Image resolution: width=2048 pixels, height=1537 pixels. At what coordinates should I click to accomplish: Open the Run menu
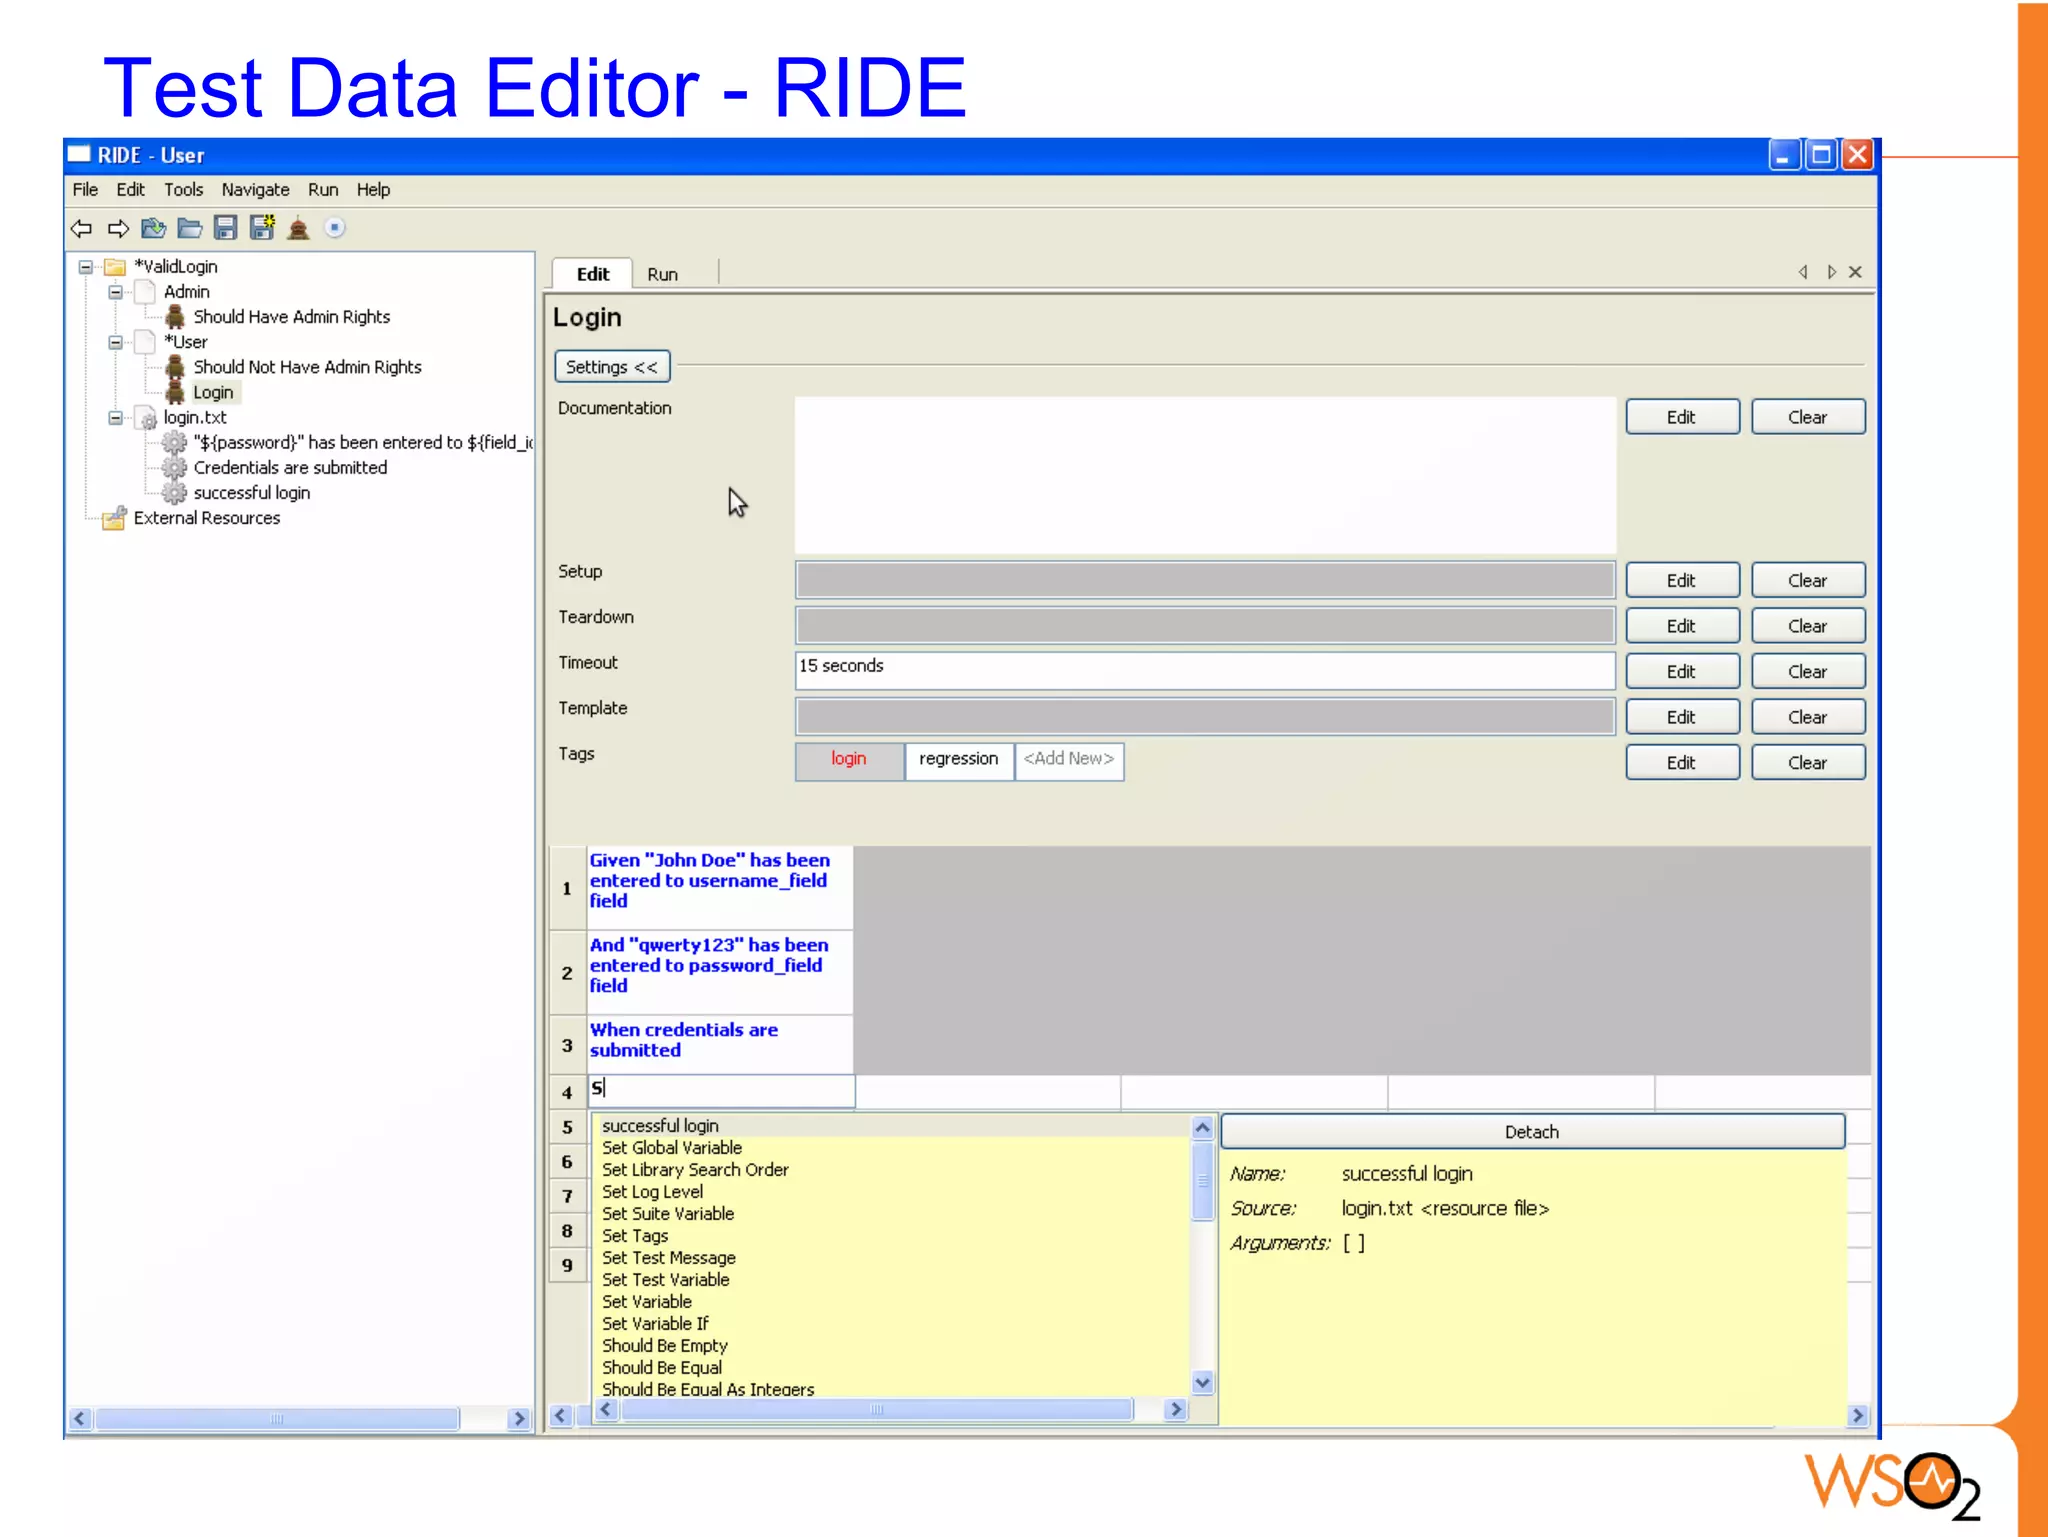coord(323,190)
